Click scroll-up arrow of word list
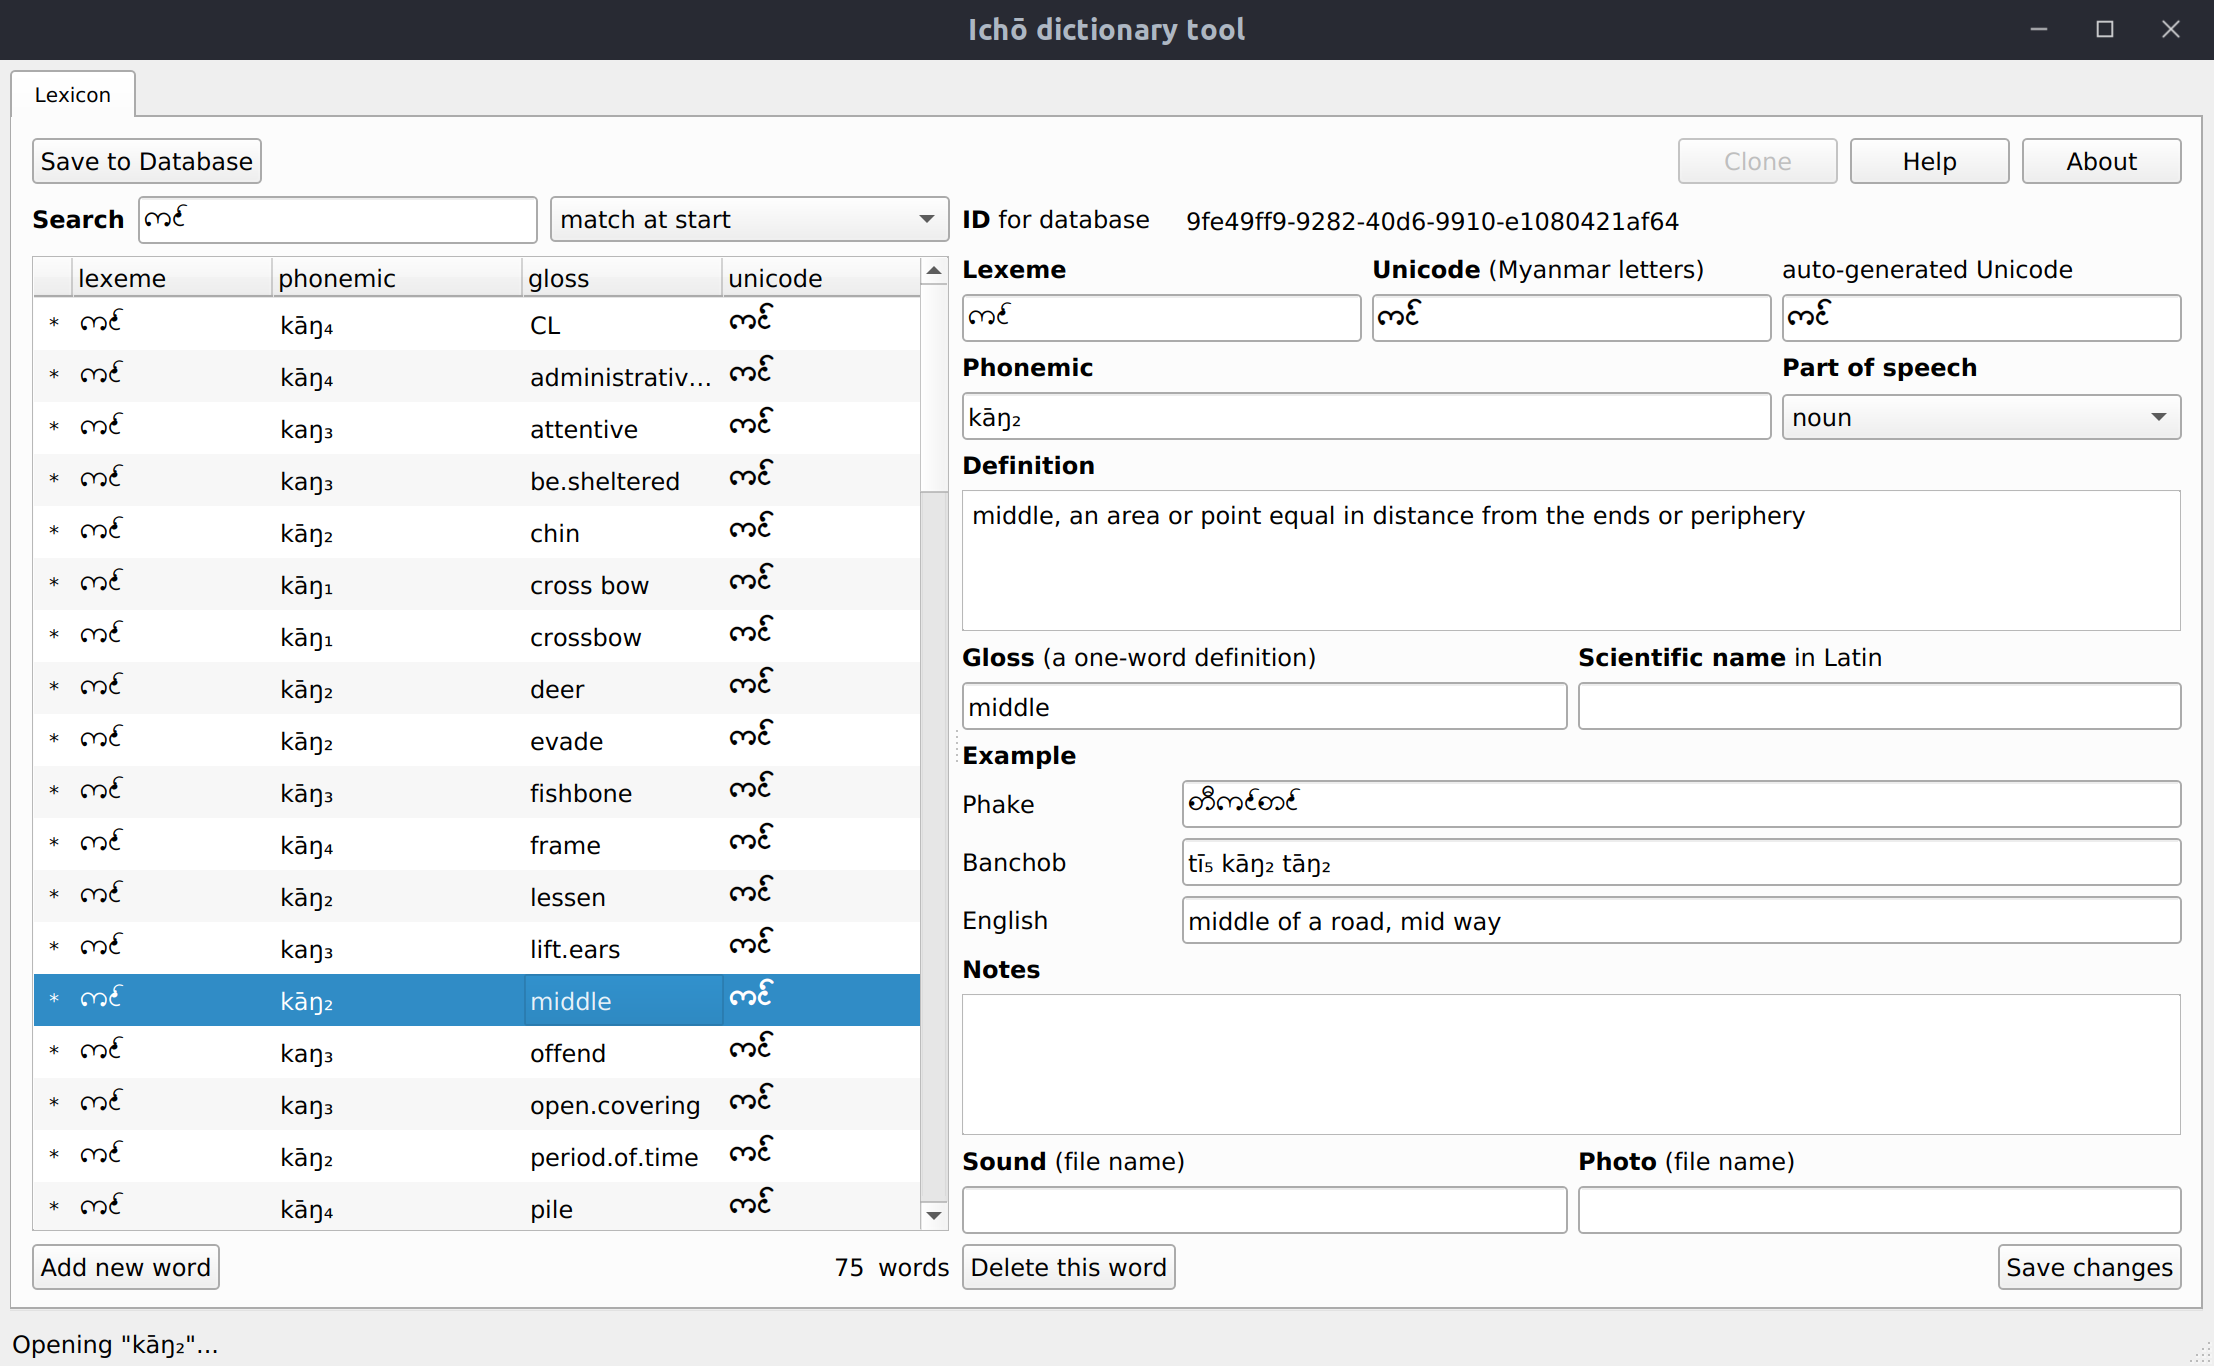 pyautogui.click(x=933, y=271)
